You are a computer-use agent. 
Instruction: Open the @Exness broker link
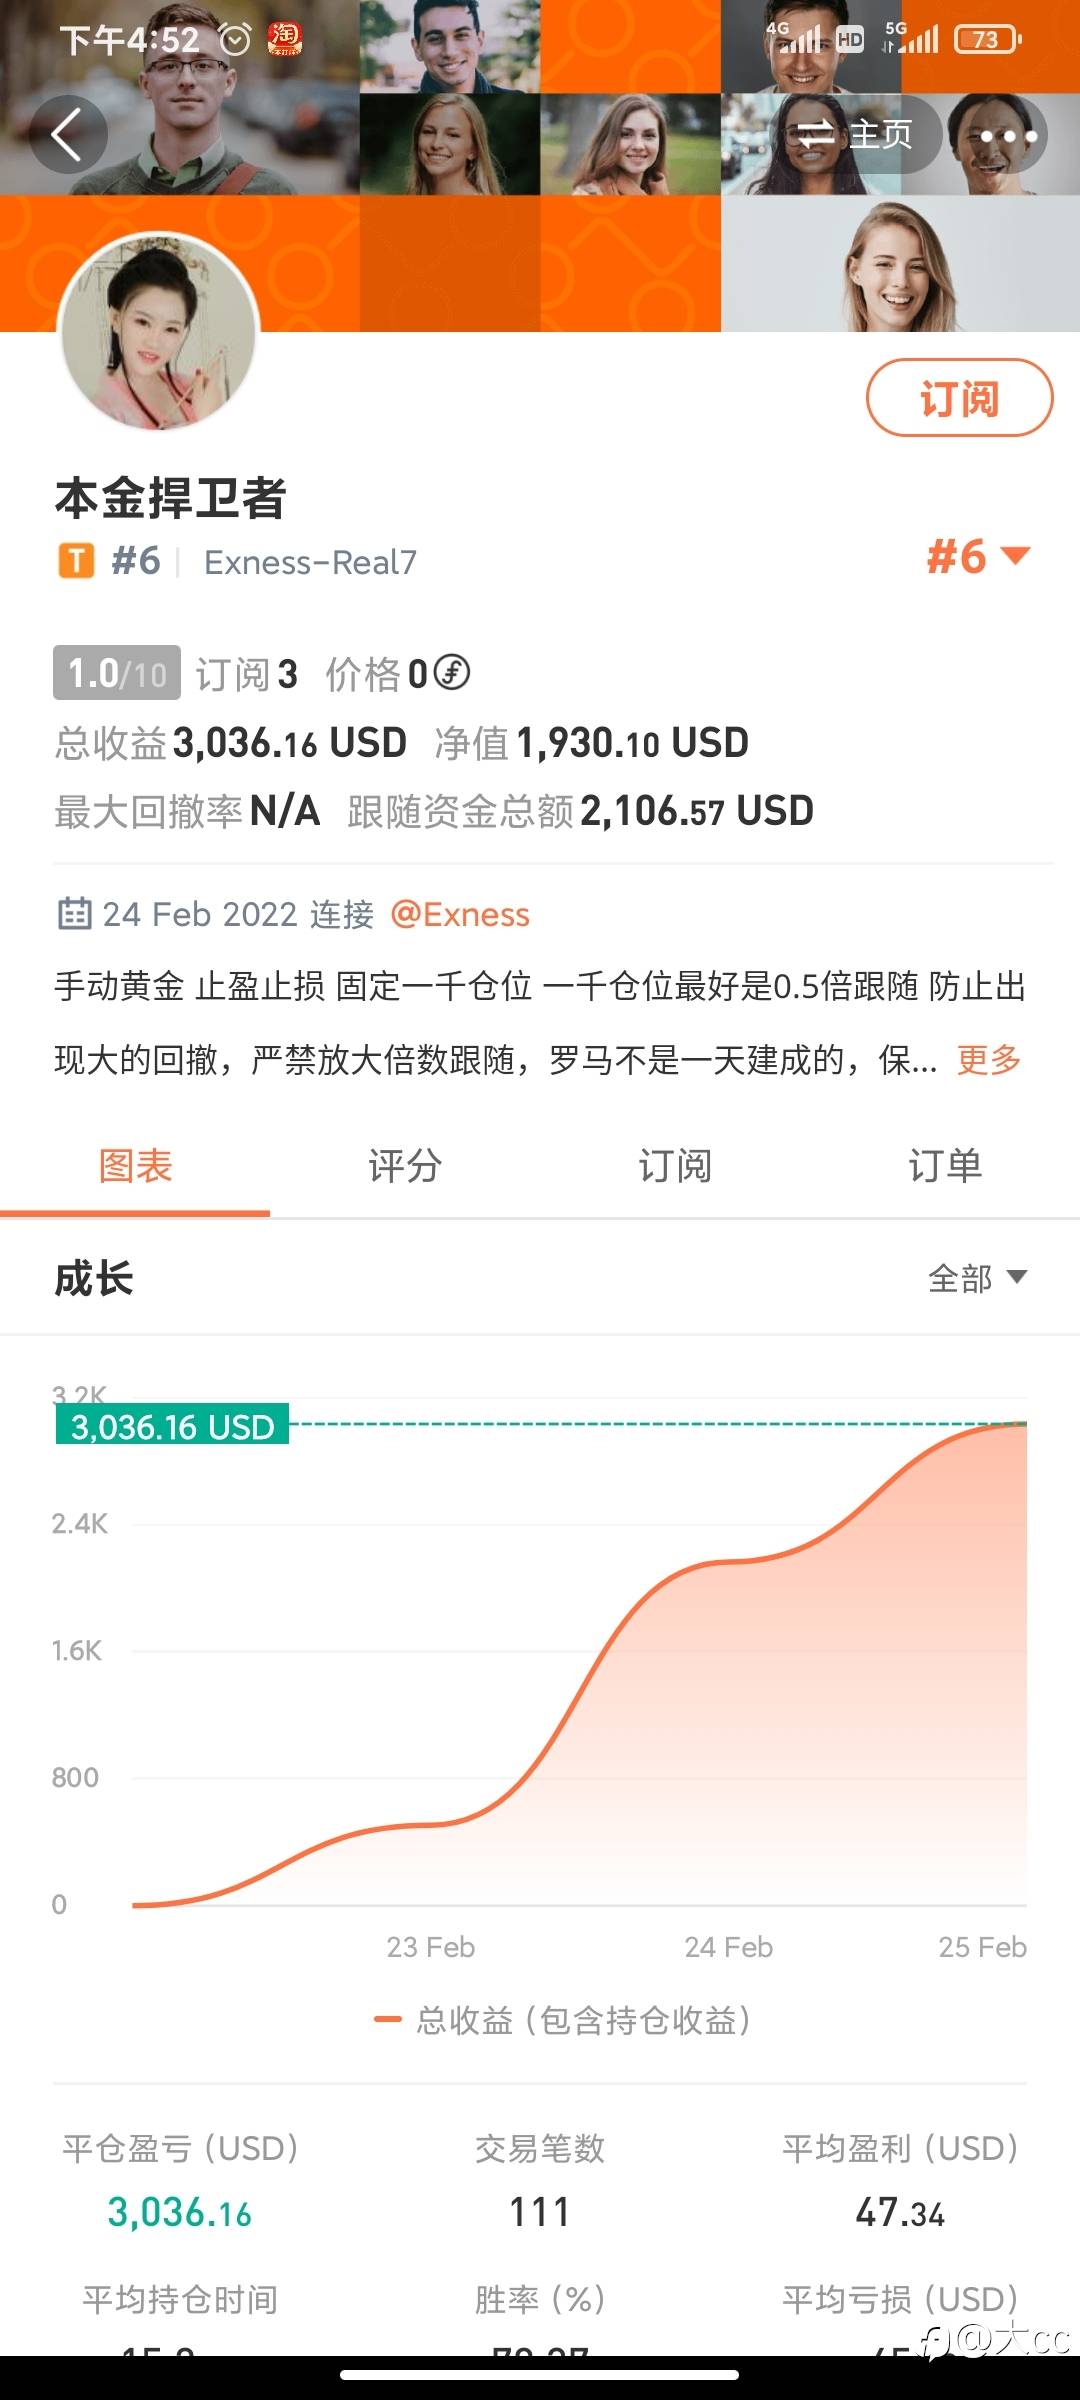[460, 914]
